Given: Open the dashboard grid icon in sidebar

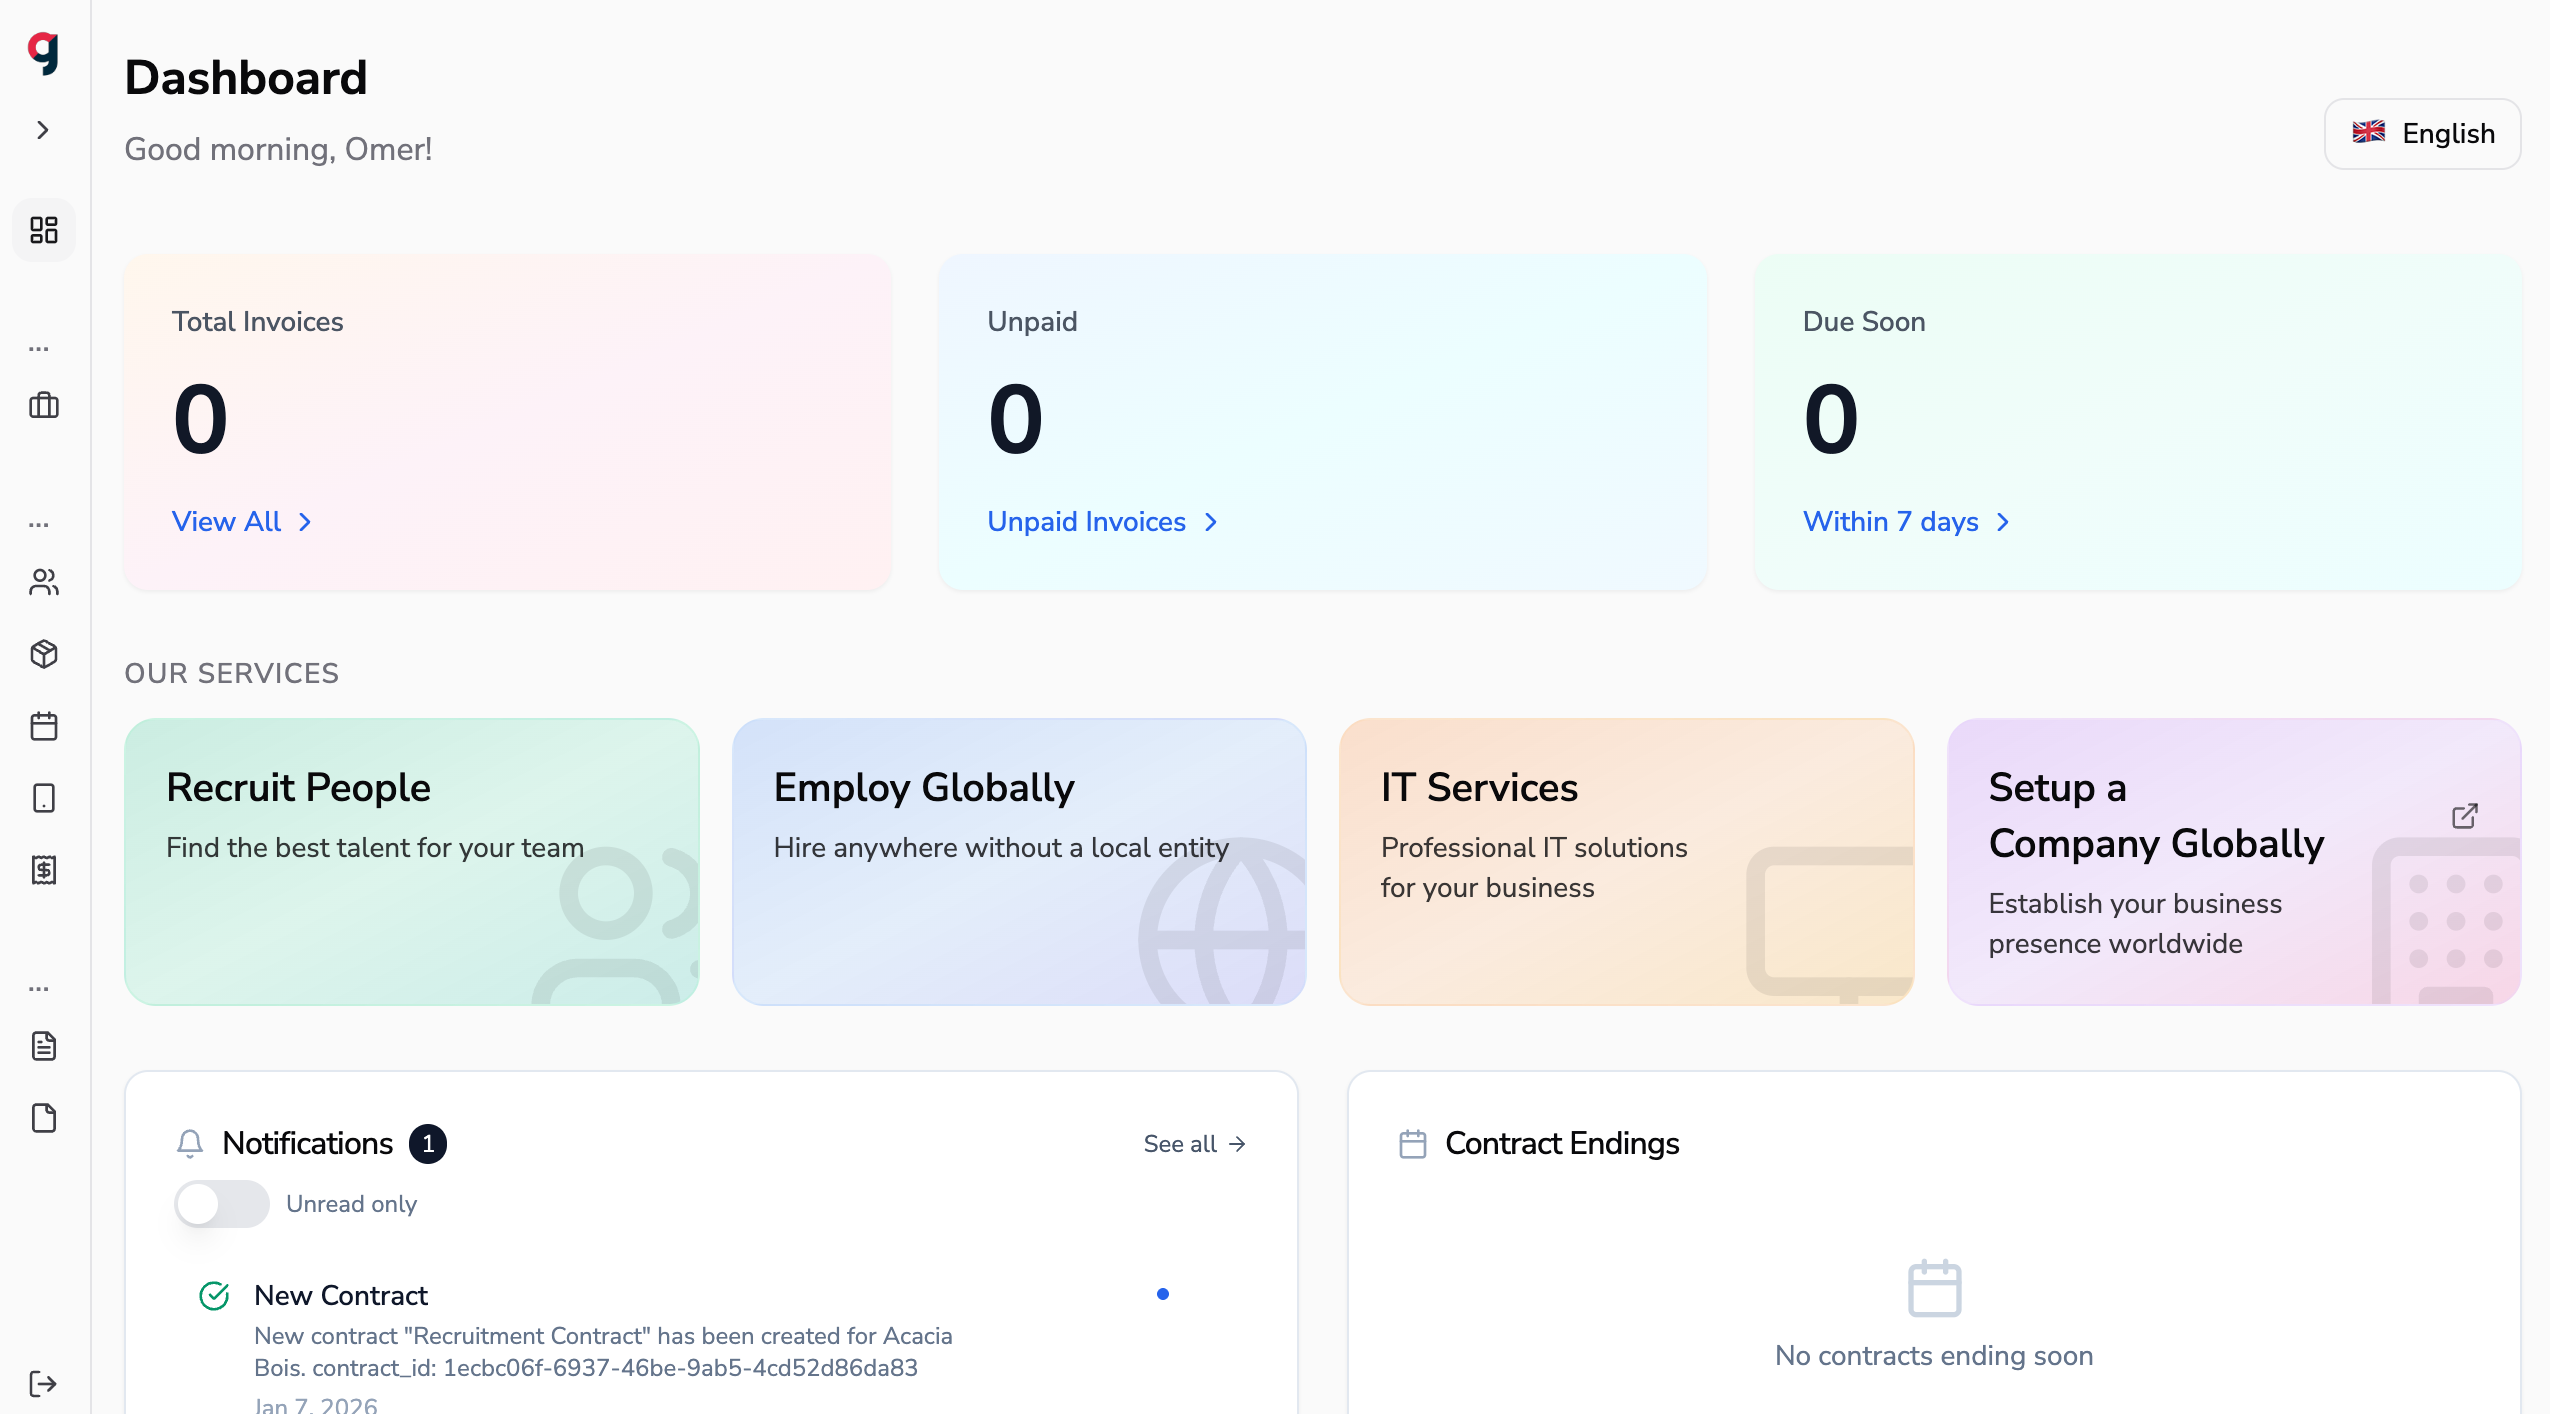Looking at the screenshot, I should [44, 230].
